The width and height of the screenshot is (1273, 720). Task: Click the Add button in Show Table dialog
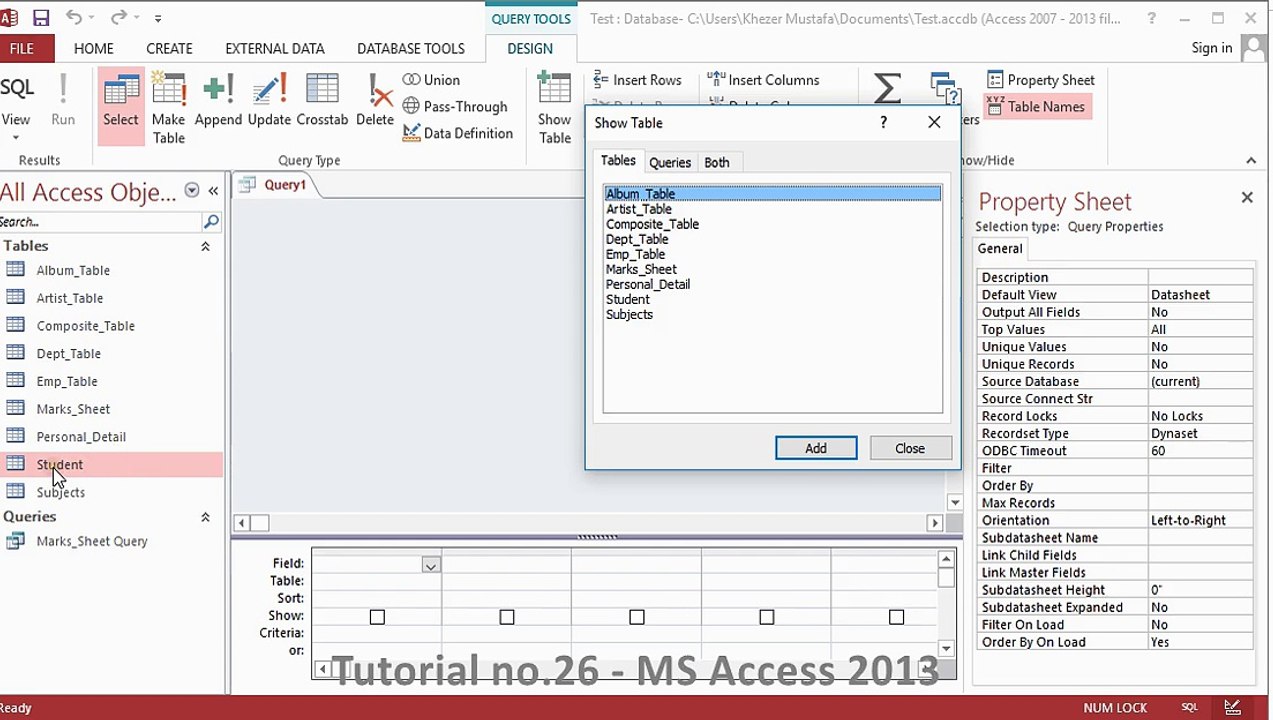point(816,448)
